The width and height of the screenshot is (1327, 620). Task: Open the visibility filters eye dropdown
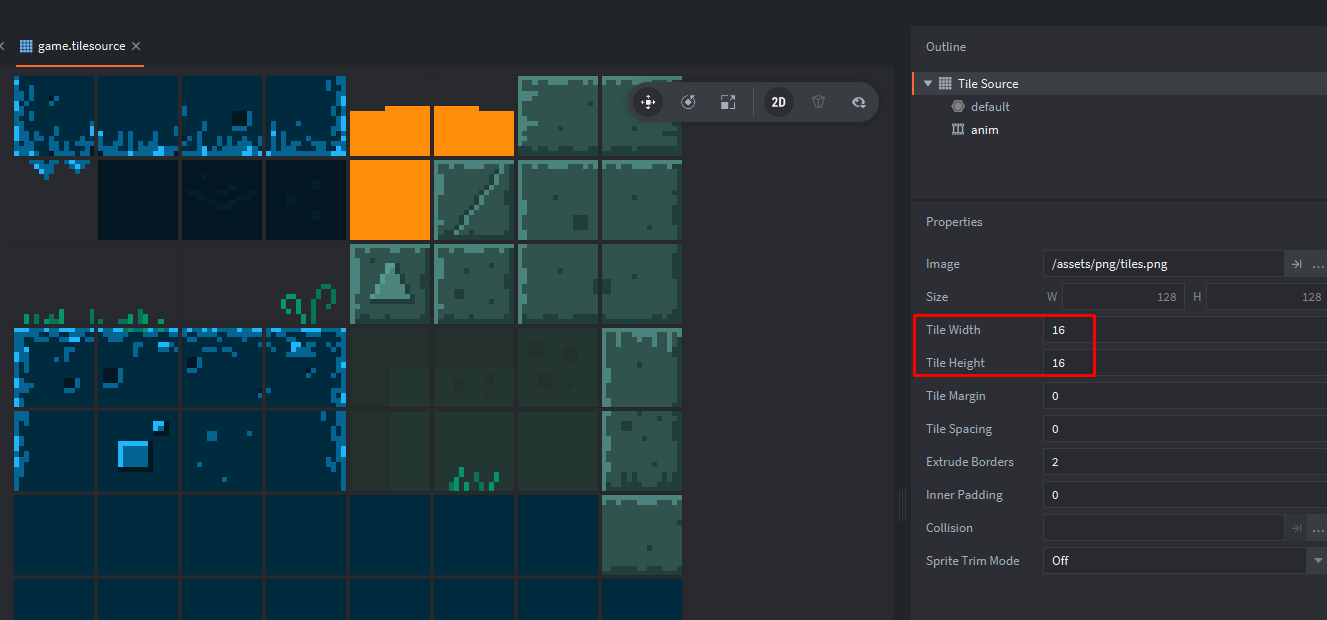point(858,102)
